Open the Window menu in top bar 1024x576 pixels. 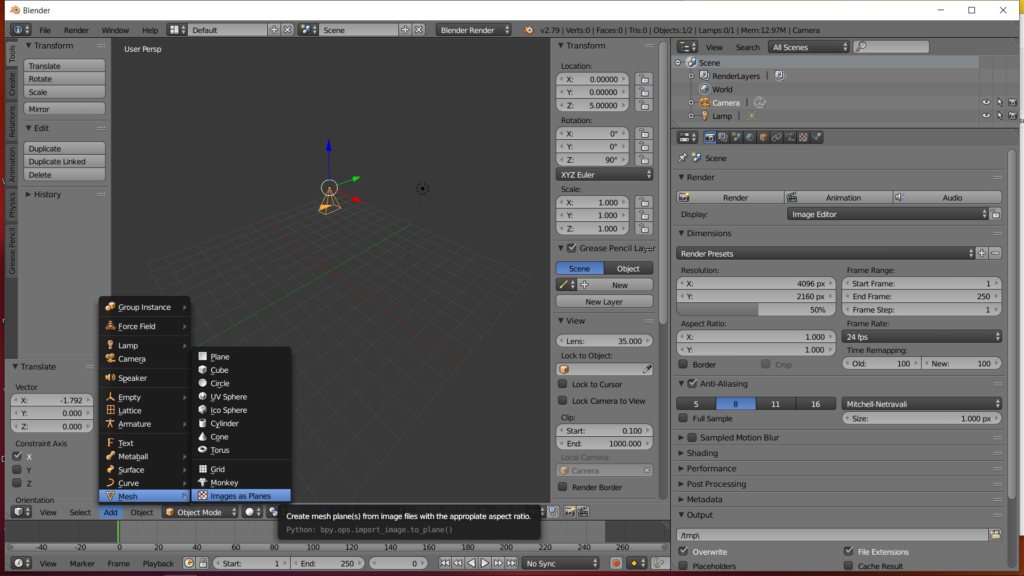pyautogui.click(x=115, y=30)
